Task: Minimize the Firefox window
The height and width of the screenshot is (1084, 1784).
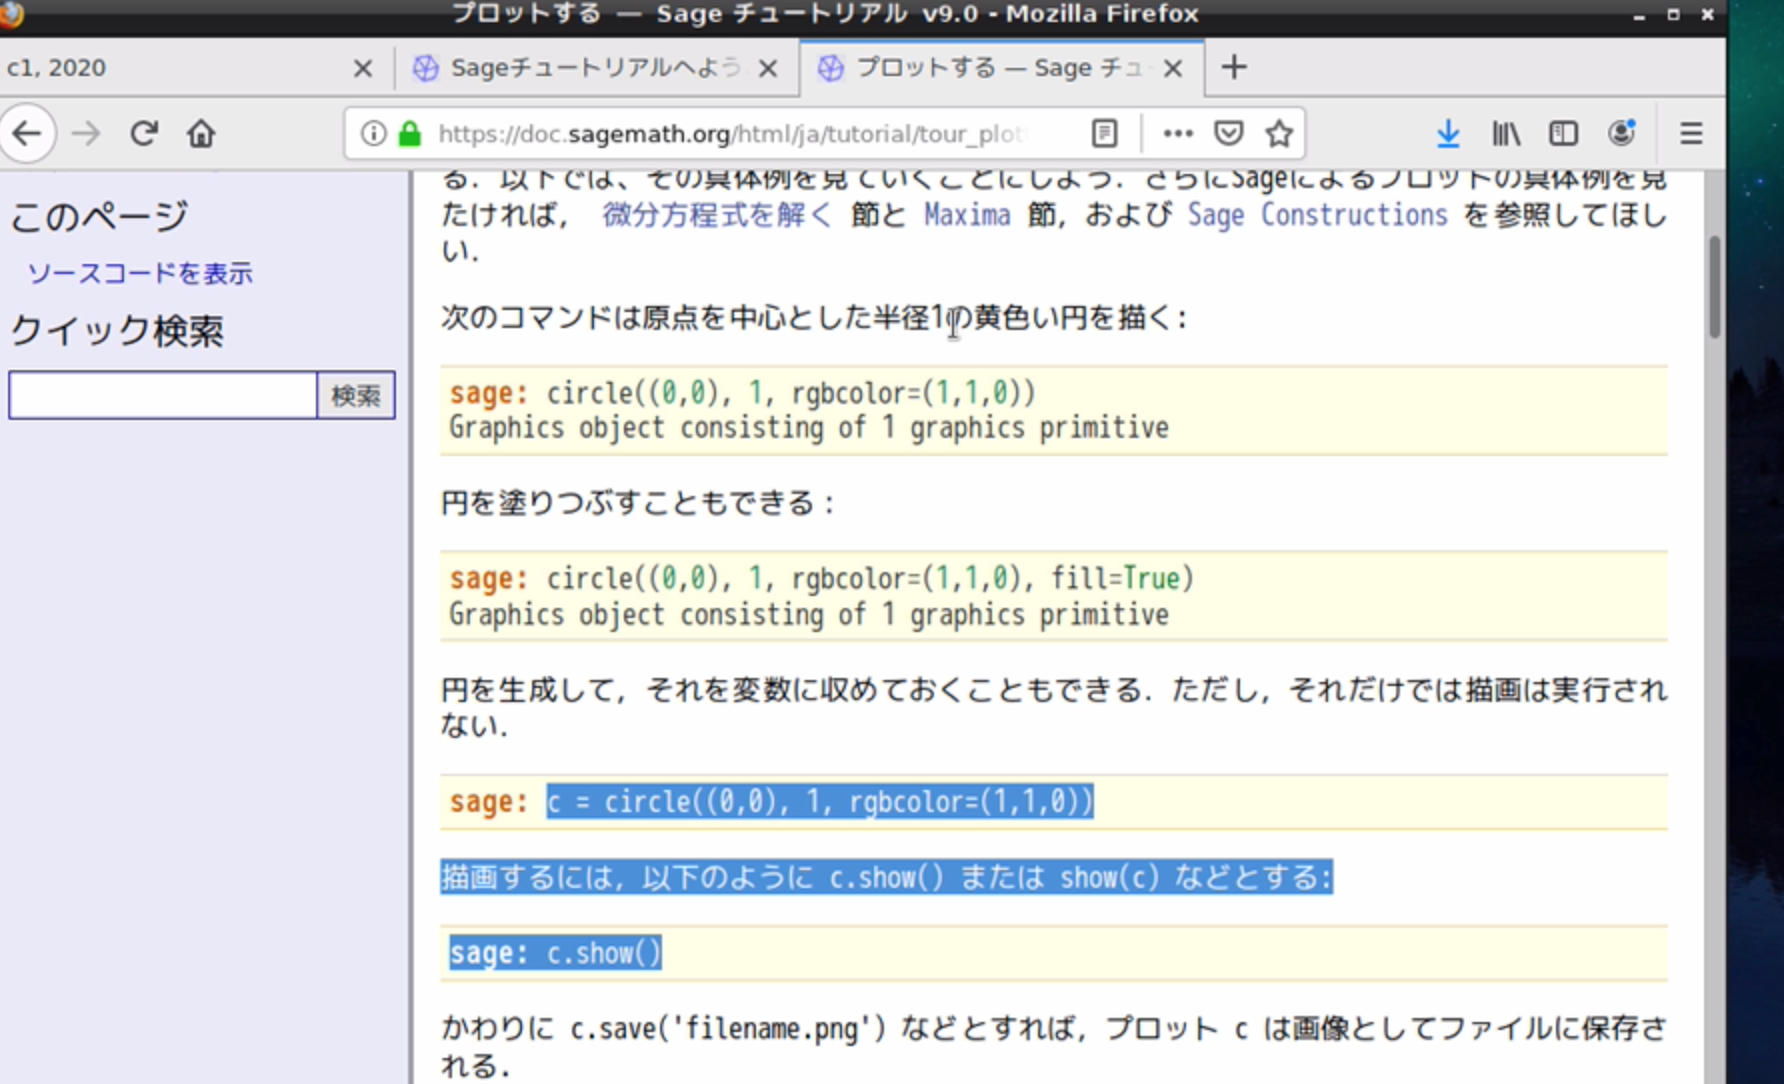Action: point(1638,15)
